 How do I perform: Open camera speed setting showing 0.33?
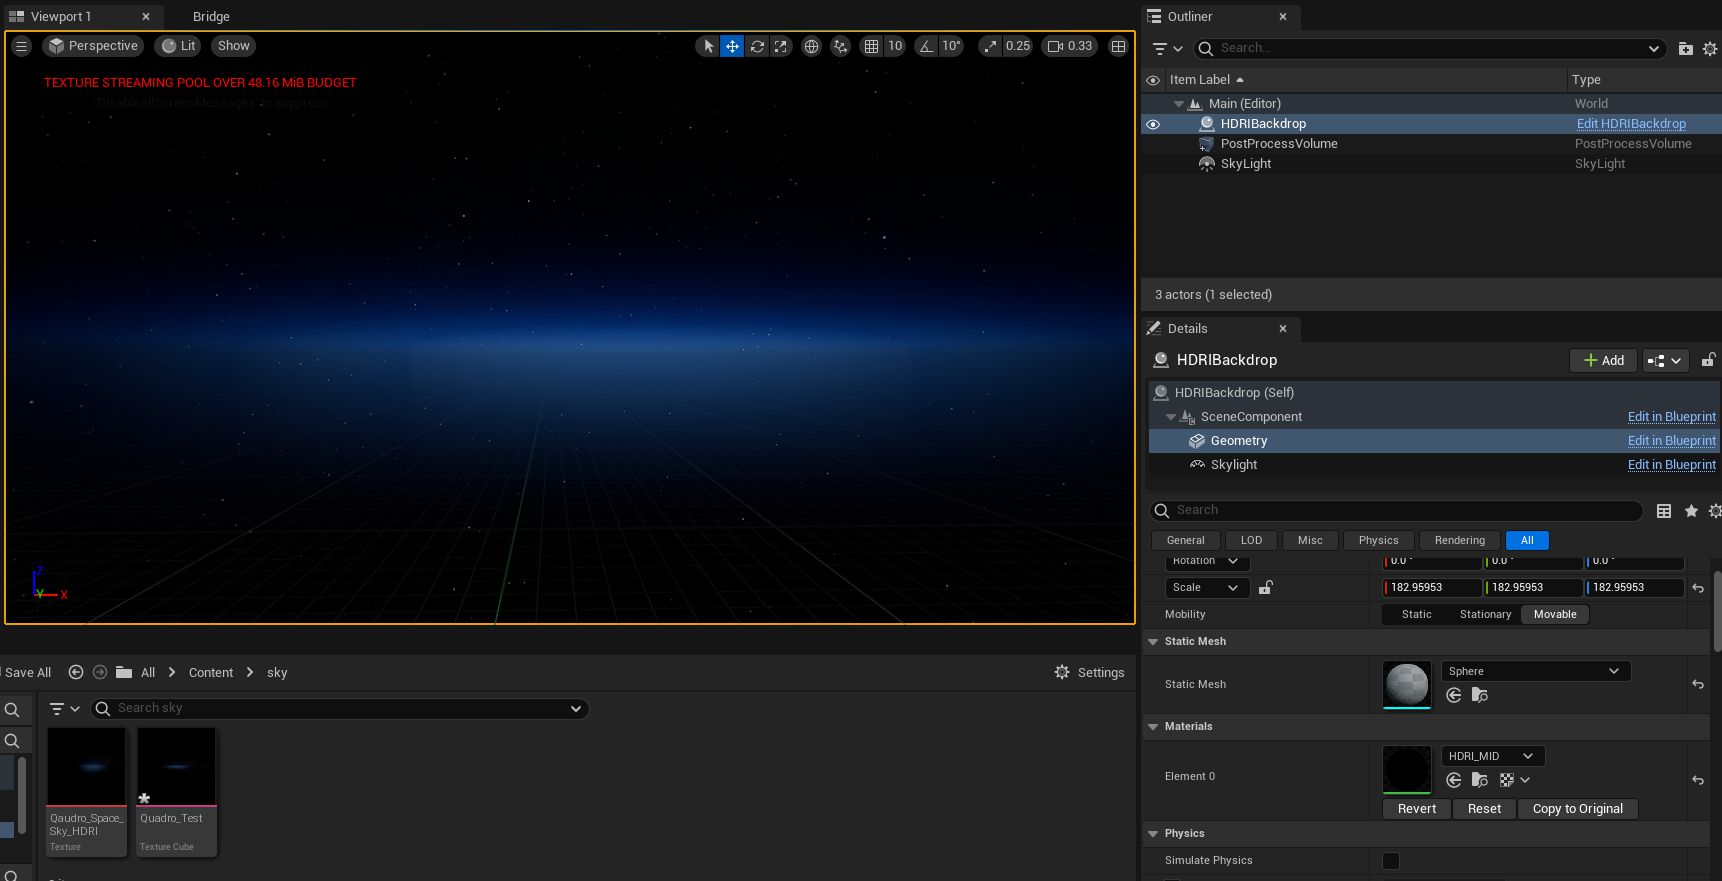[1069, 46]
